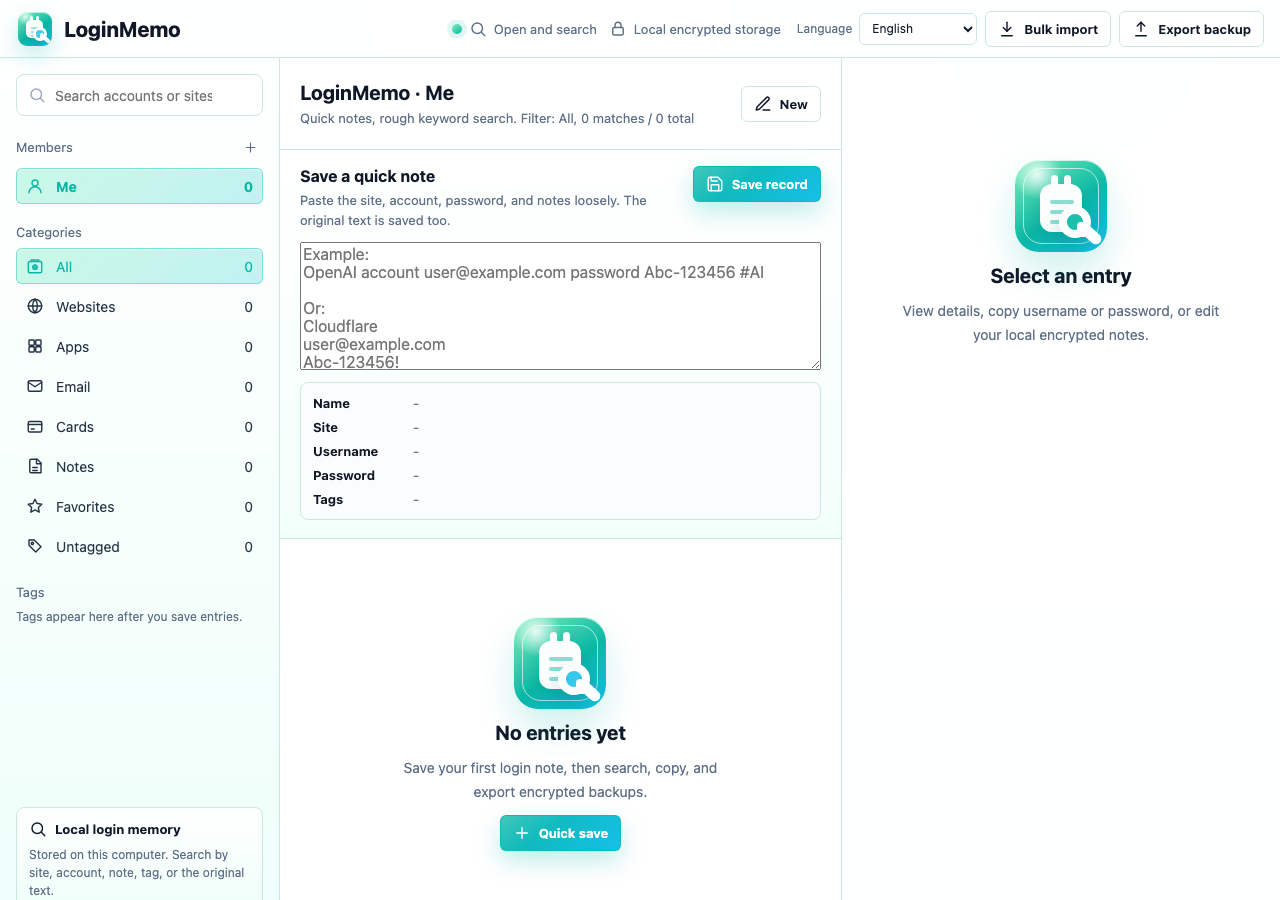The width and height of the screenshot is (1280, 900).
Task: Select the Me member
Action: pos(139,186)
